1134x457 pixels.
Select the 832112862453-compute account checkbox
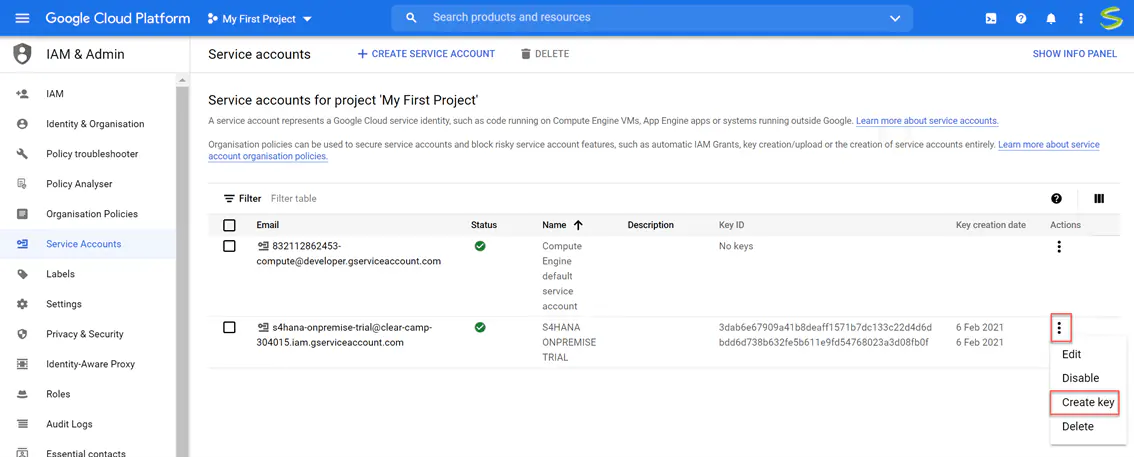pyautogui.click(x=229, y=246)
